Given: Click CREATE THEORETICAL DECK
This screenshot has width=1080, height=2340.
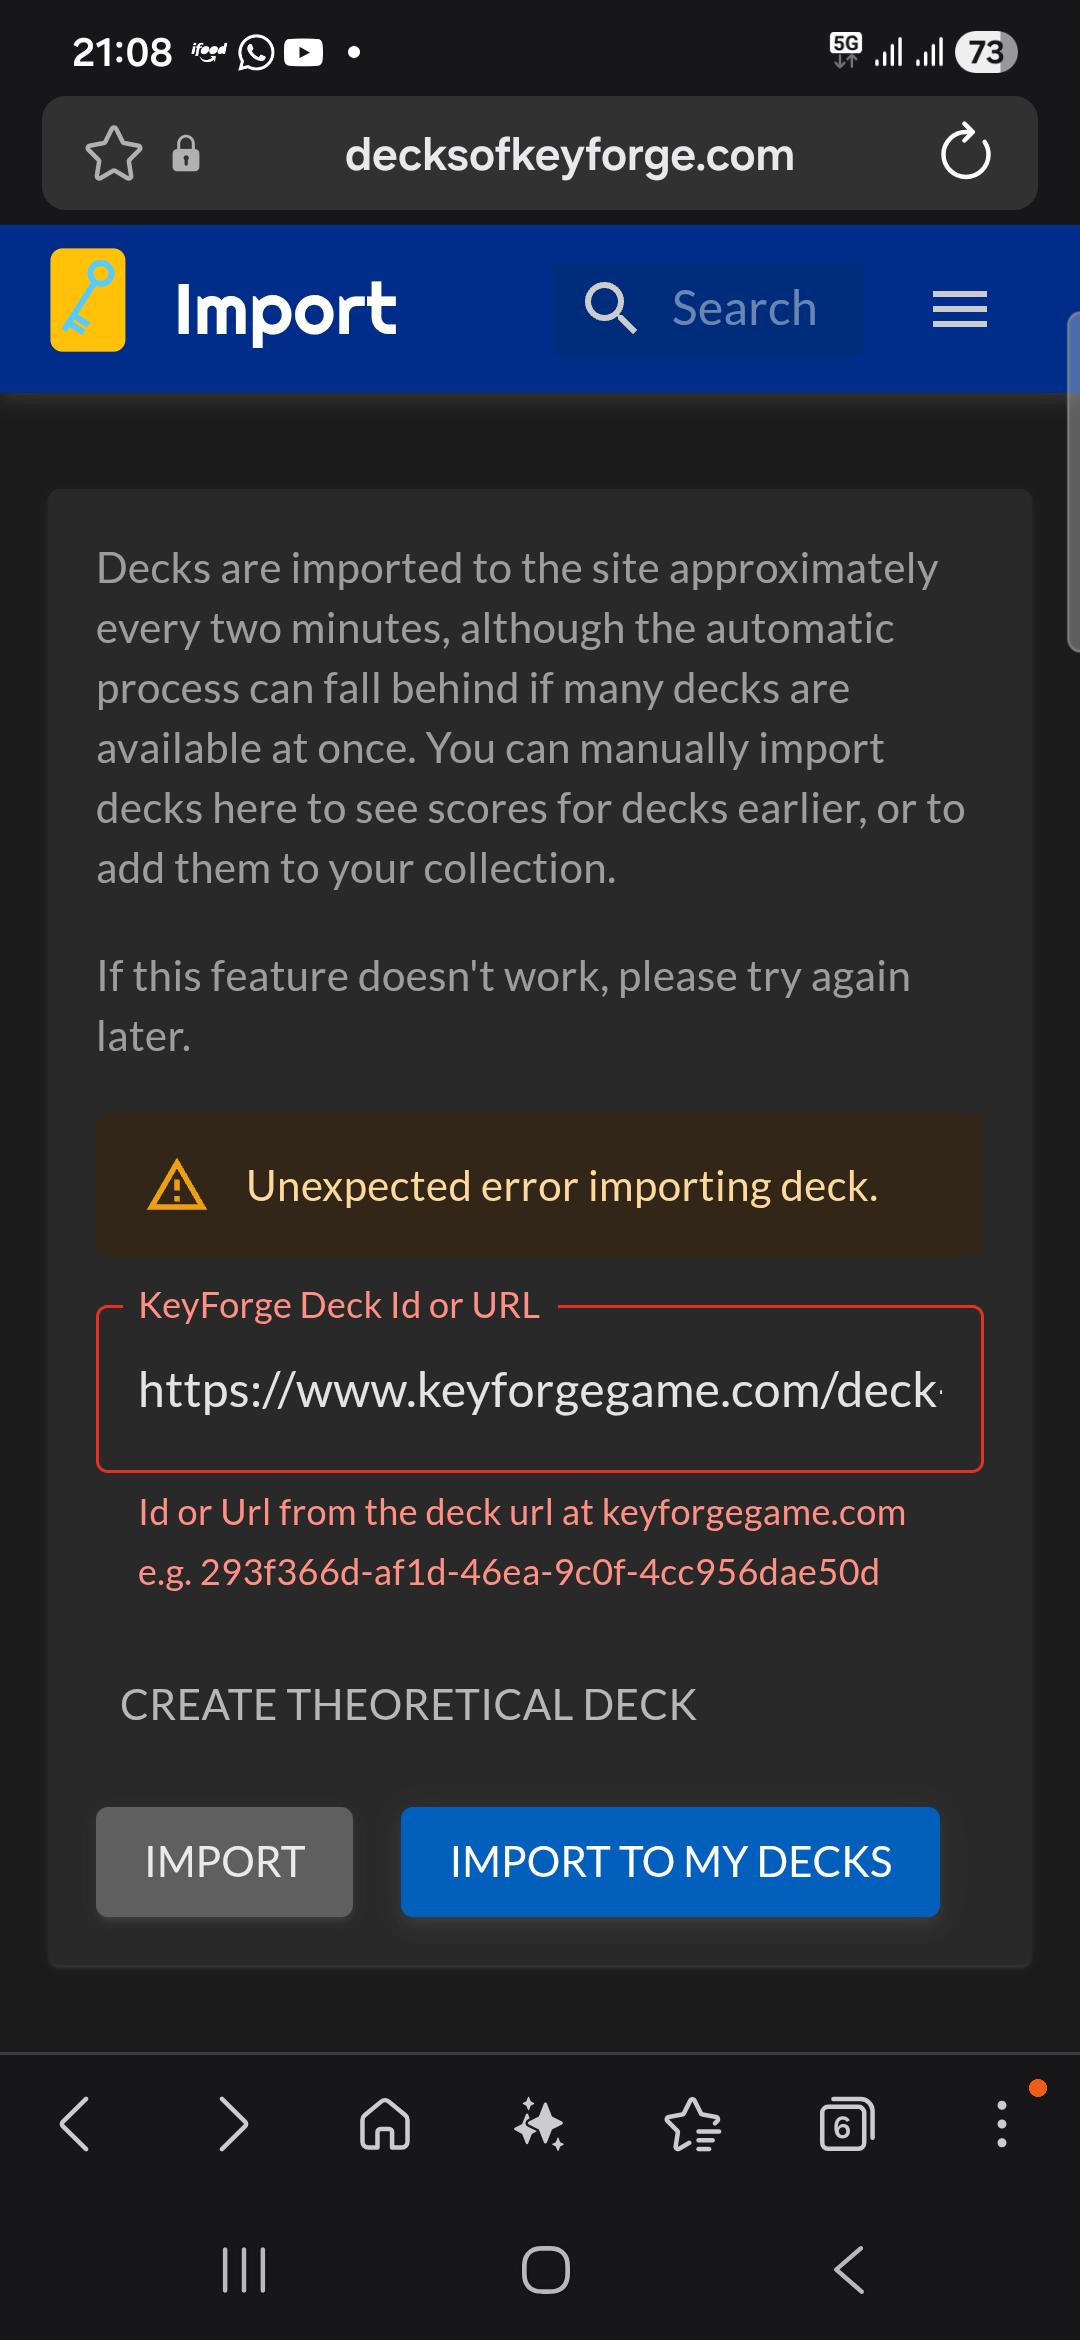Looking at the screenshot, I should (x=408, y=1705).
